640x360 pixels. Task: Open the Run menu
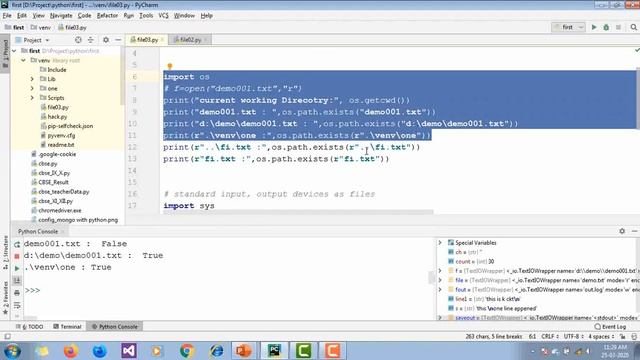click(129, 16)
